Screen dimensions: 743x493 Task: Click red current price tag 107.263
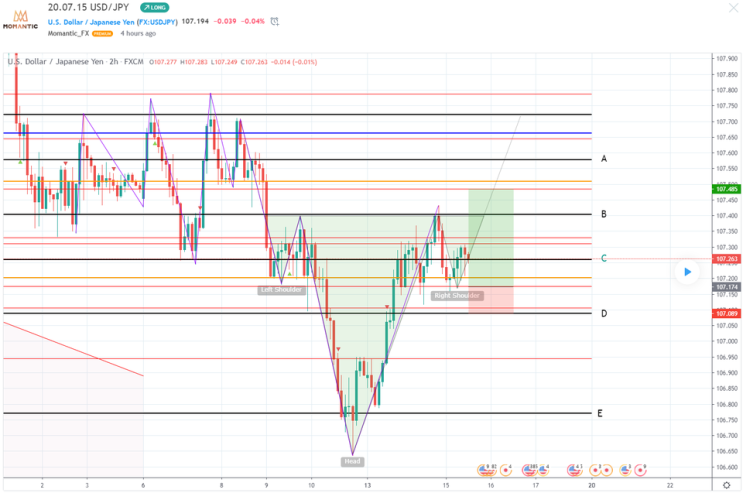click(x=726, y=259)
